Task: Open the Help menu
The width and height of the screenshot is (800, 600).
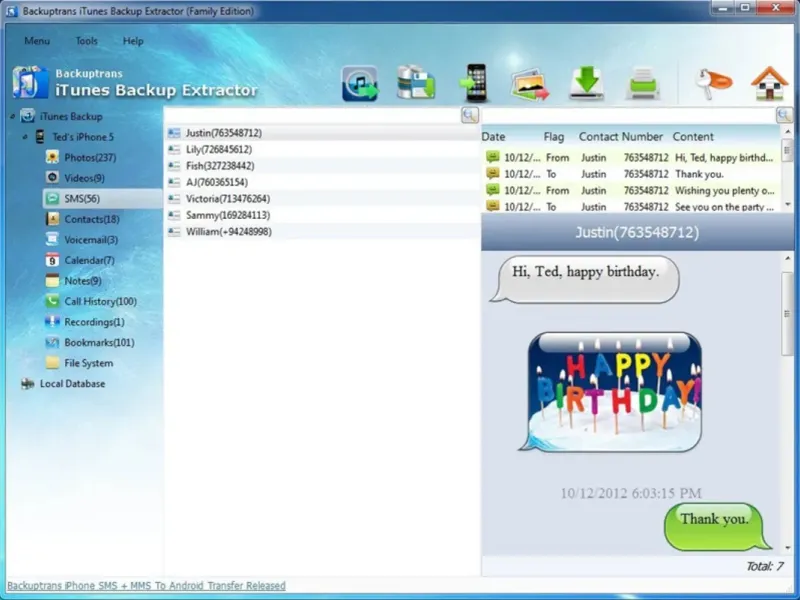Action: (x=133, y=41)
